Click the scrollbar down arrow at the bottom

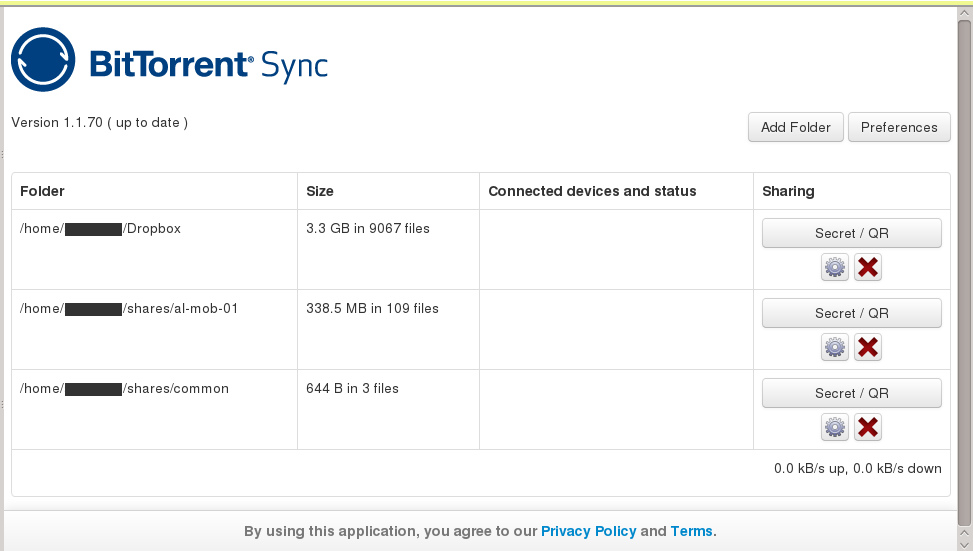click(964, 545)
